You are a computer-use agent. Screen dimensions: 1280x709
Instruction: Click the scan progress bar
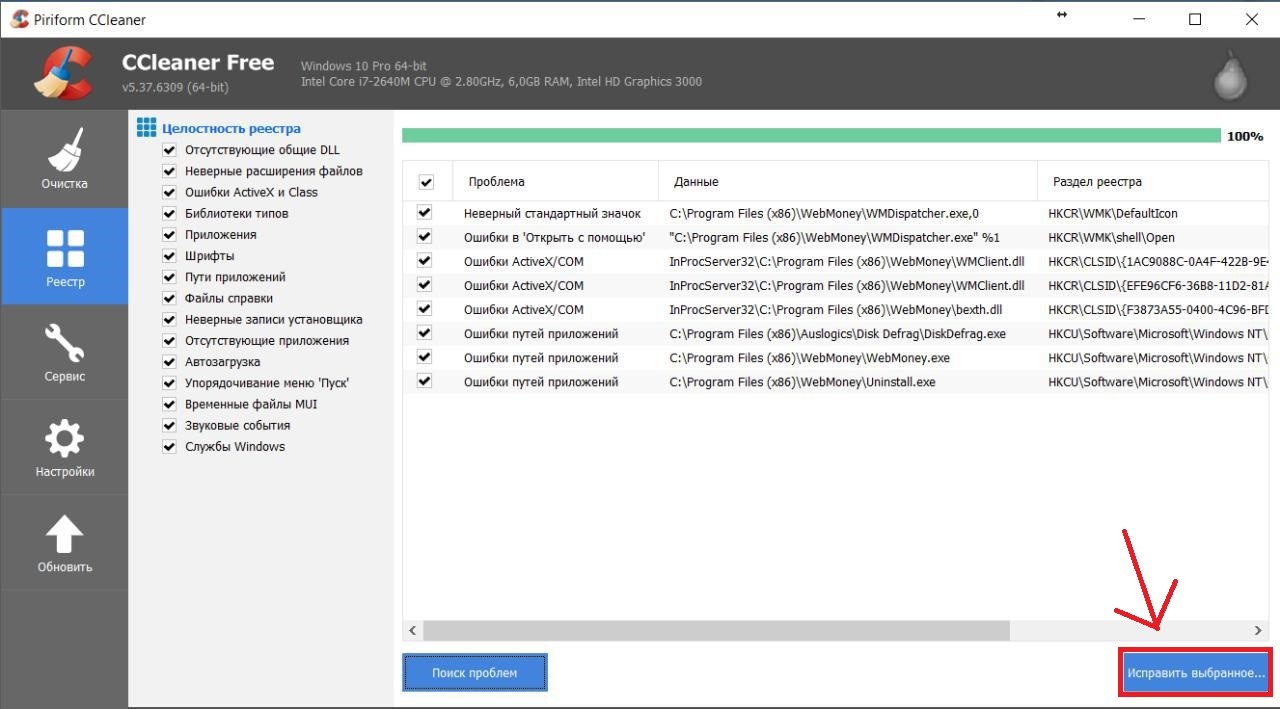point(811,135)
